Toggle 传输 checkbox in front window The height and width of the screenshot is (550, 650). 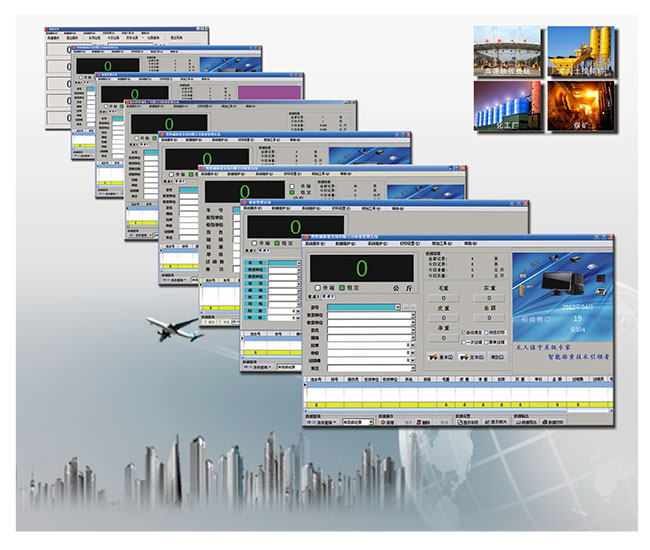click(x=318, y=287)
